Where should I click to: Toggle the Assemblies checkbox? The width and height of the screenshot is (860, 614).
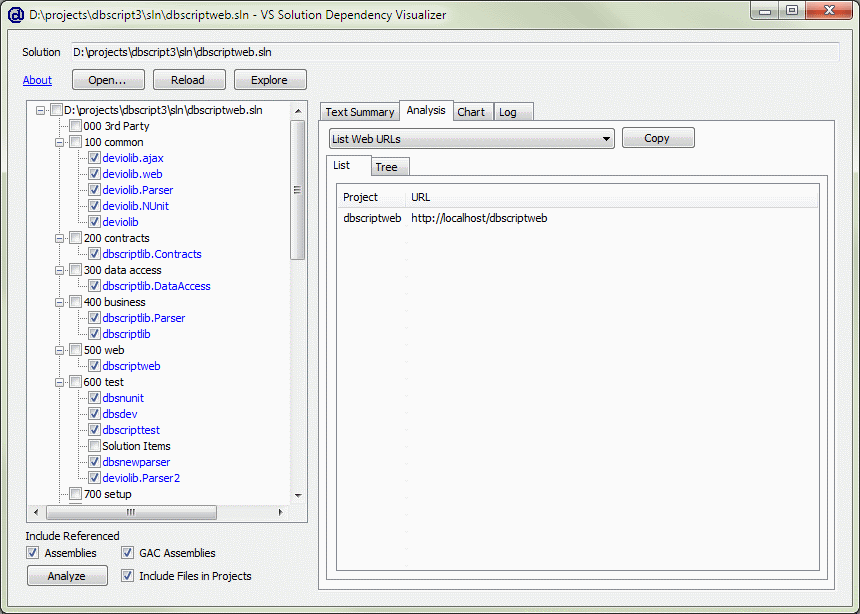click(33, 553)
